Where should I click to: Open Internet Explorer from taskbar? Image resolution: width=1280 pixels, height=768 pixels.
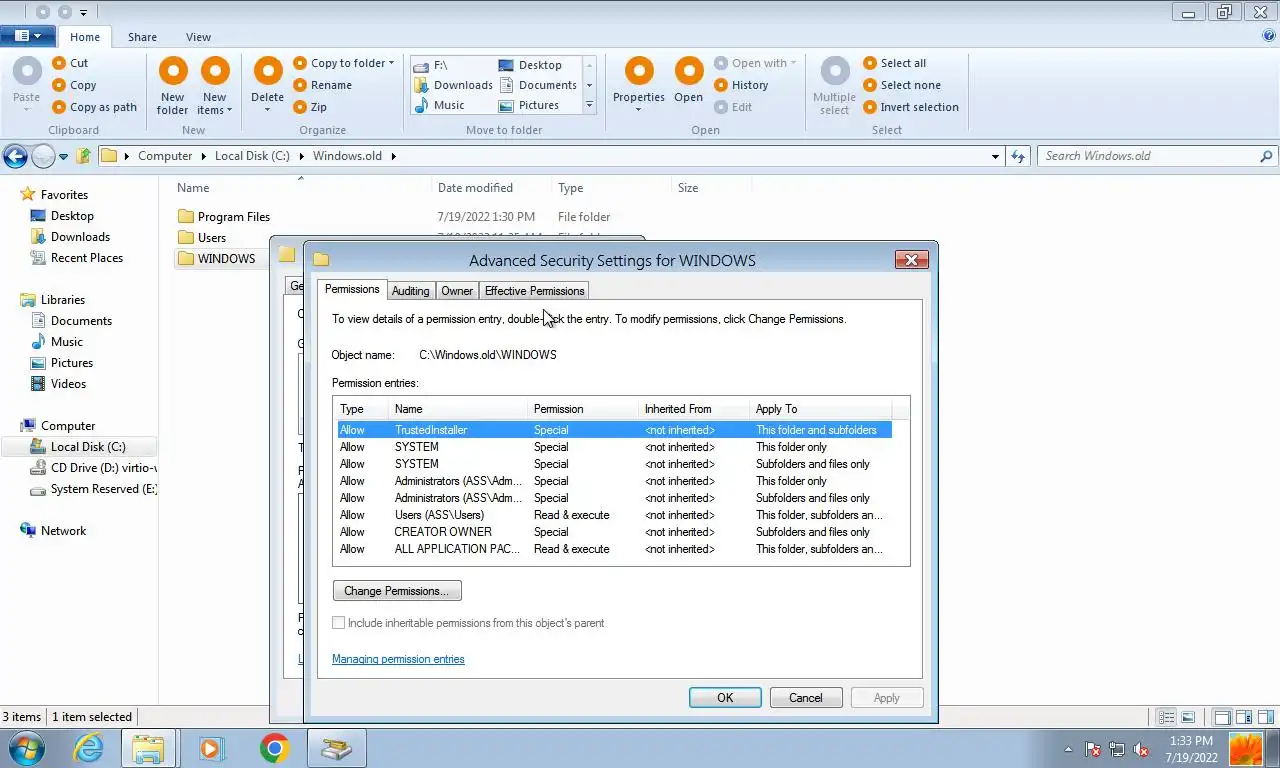pyautogui.click(x=88, y=748)
